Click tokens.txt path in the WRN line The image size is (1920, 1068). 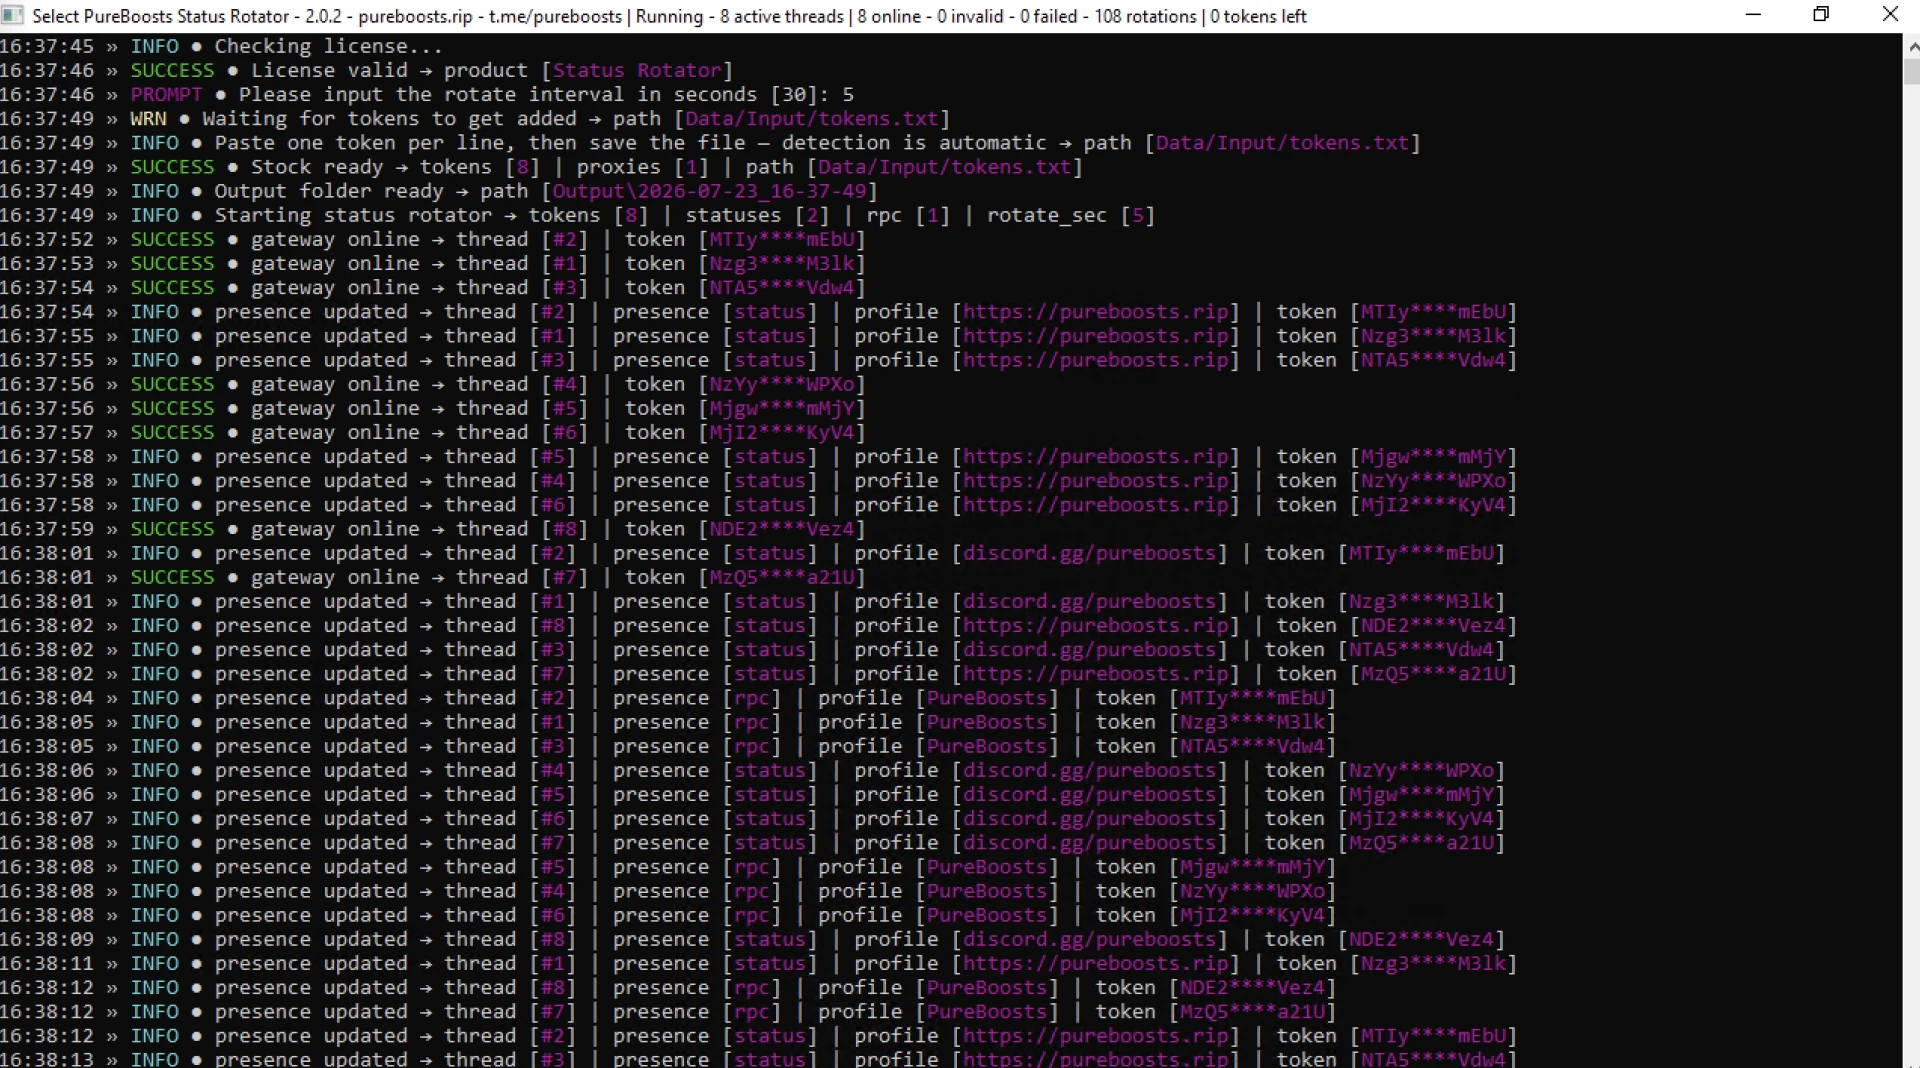pyautogui.click(x=811, y=118)
